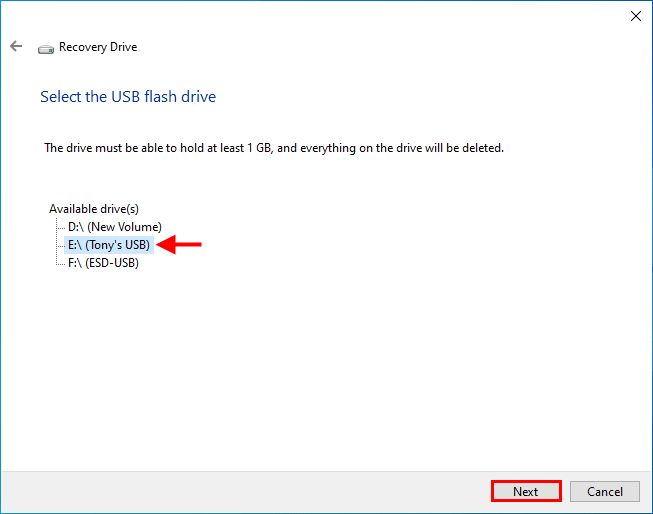Close the Recovery Drive dialog
This screenshot has height=514, width=653.
(x=636, y=16)
